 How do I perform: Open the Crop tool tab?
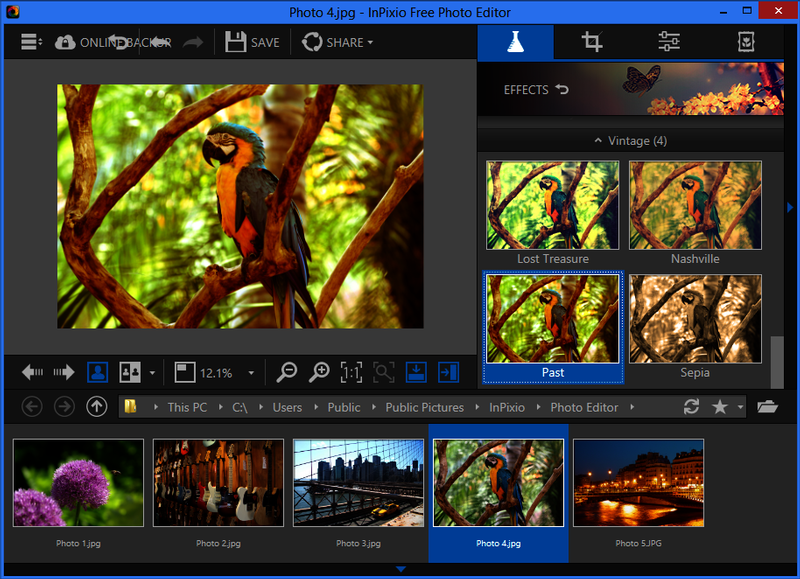pyautogui.click(x=592, y=42)
